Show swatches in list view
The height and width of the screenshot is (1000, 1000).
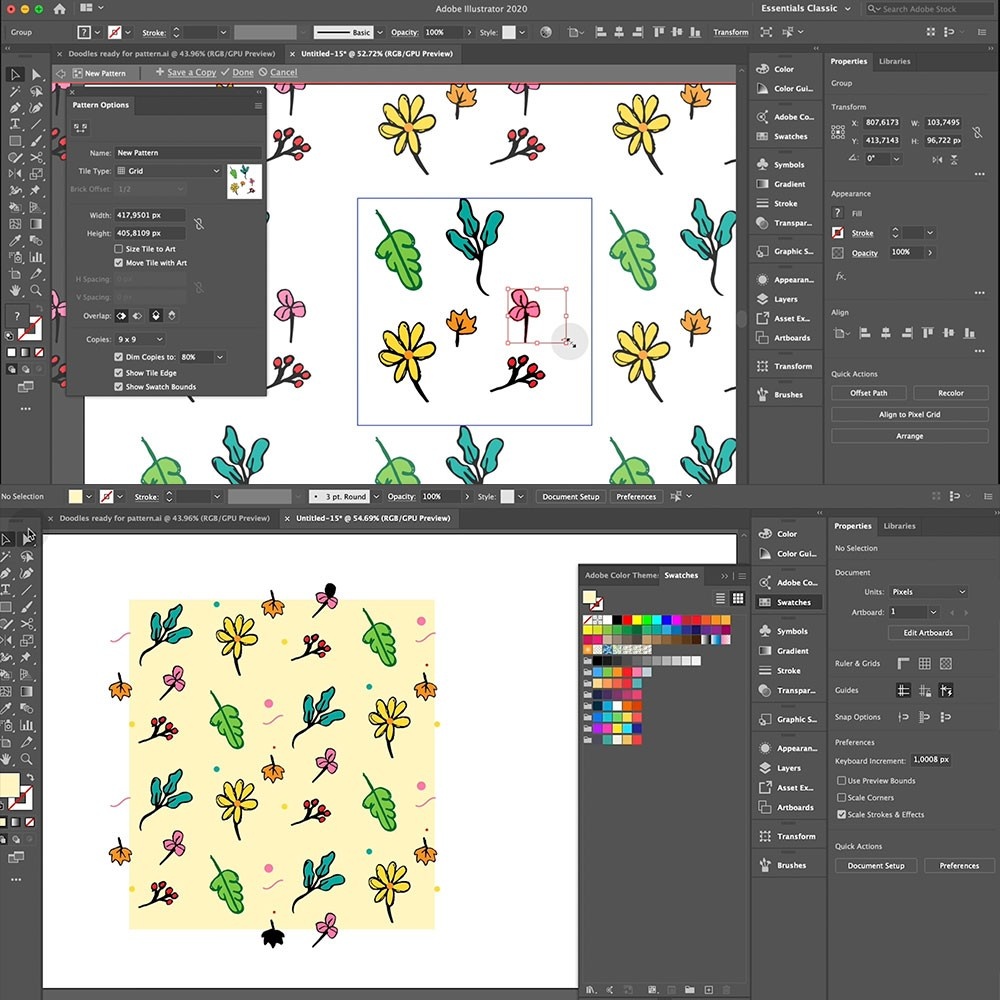(x=720, y=598)
